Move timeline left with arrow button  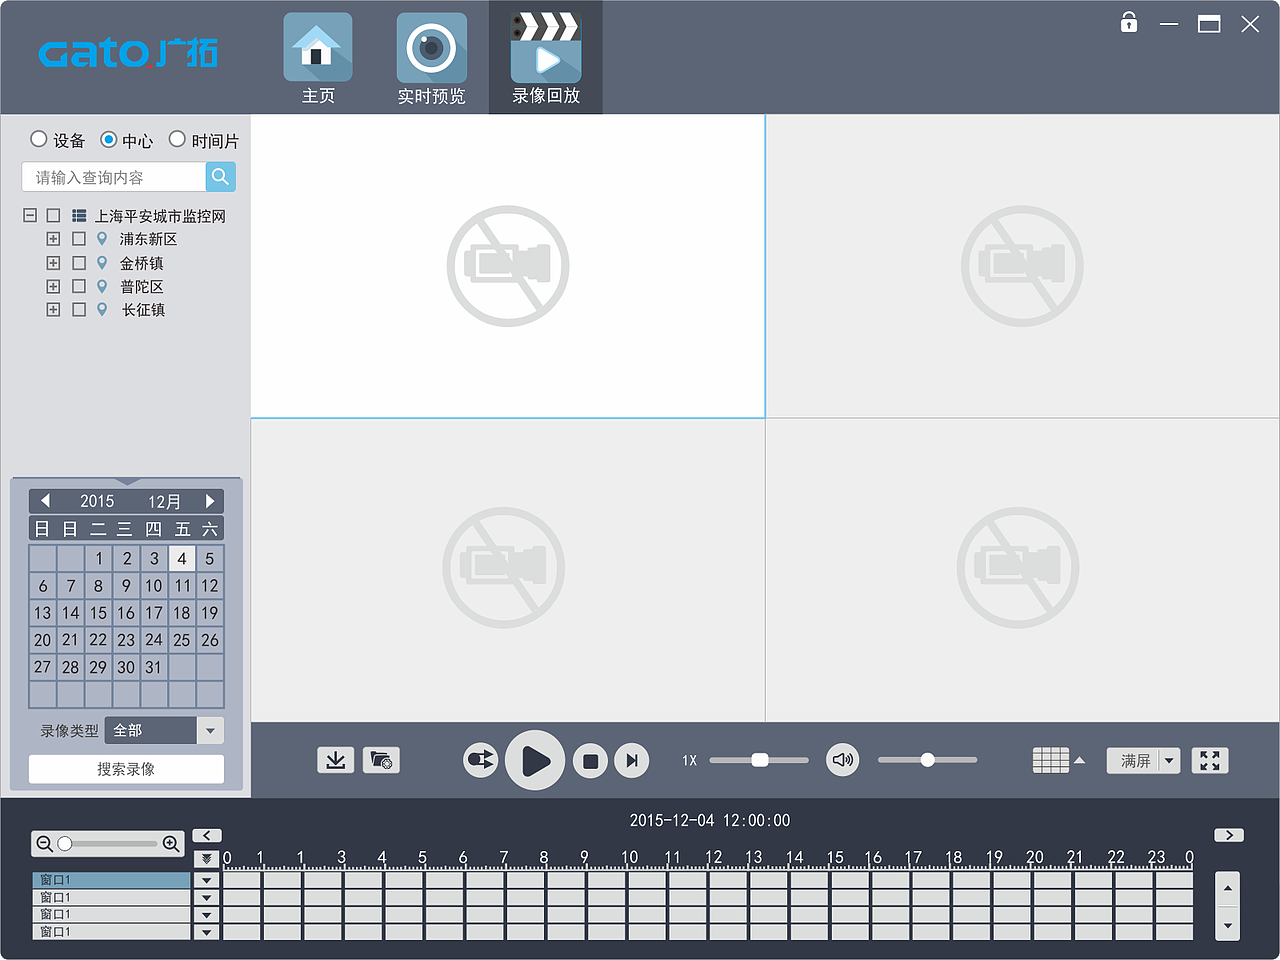207,835
